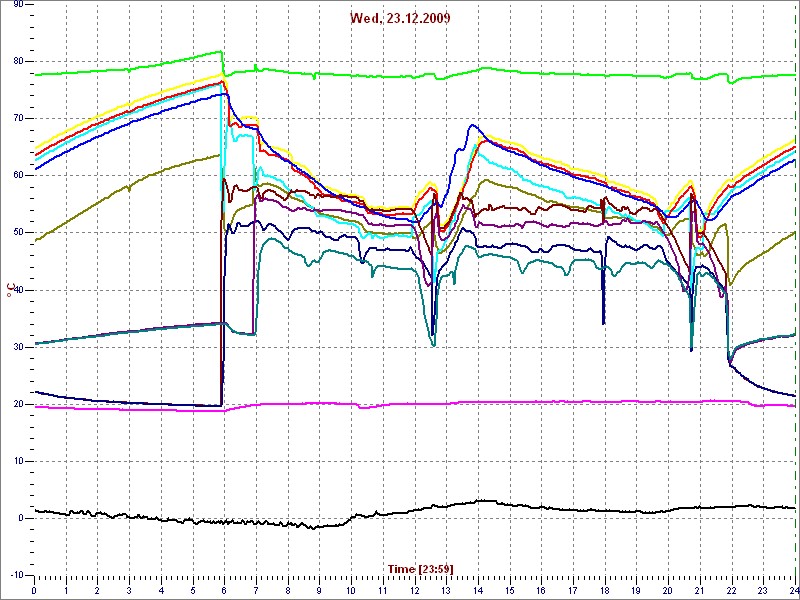This screenshot has height=600, width=800.
Task: Click hour '13' on the time axis
Action: (x=446, y=590)
